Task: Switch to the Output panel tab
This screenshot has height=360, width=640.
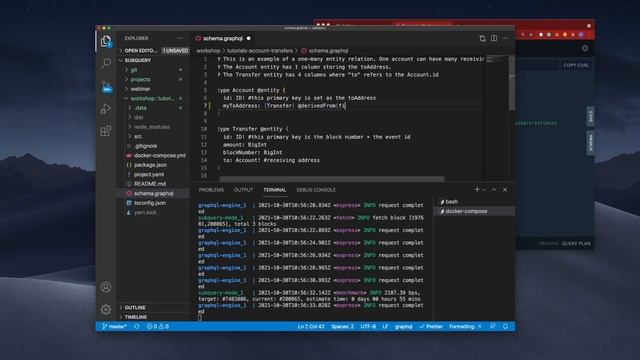Action: coord(243,190)
